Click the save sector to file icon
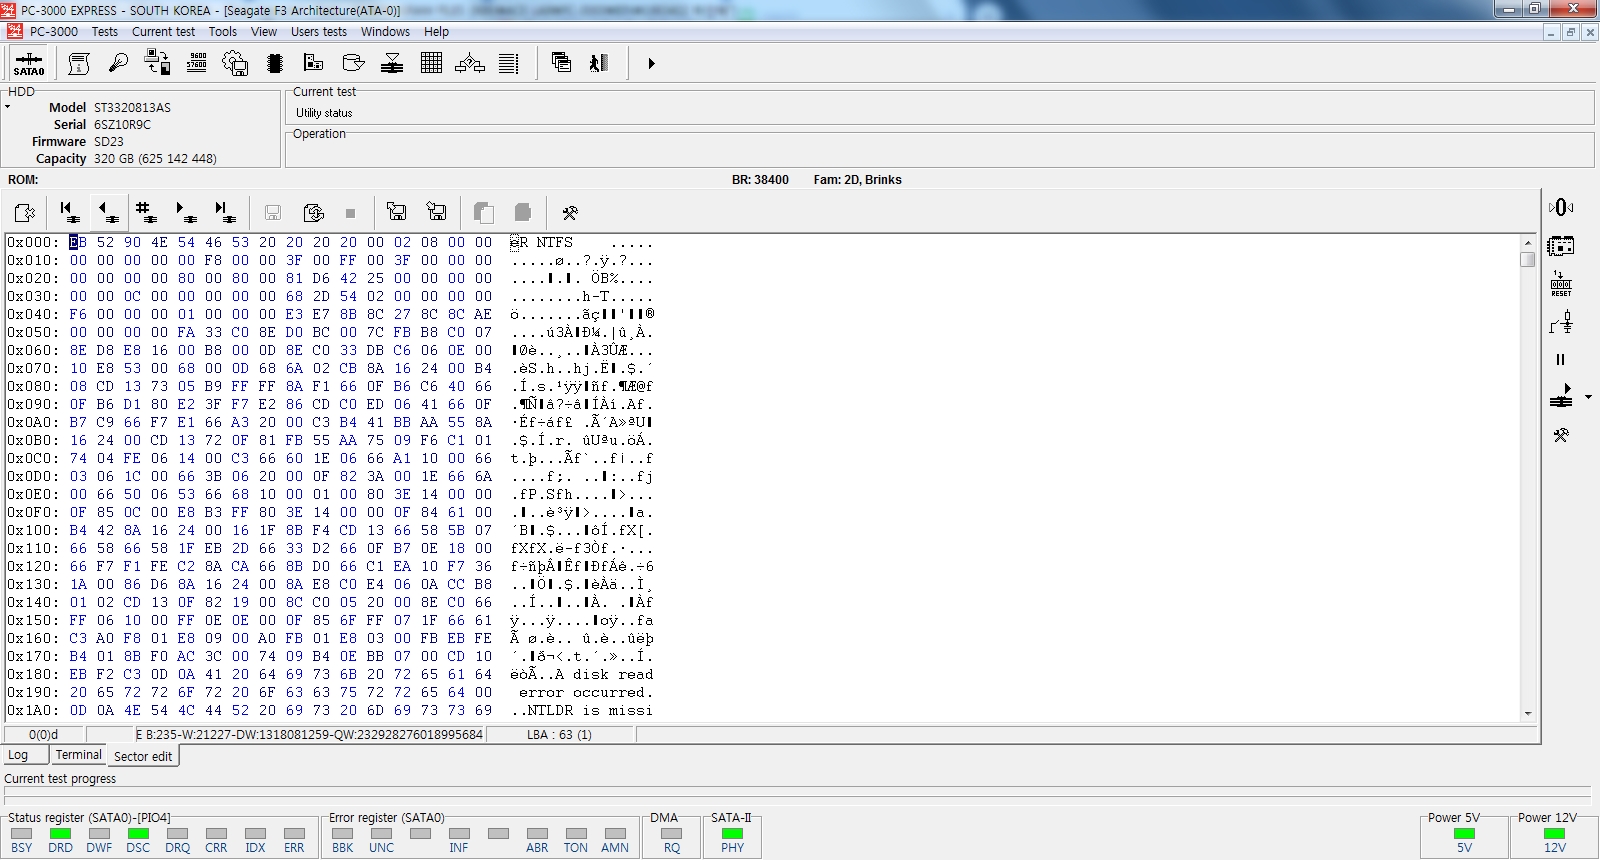Viewport: 1600px width, 860px height. (397, 212)
